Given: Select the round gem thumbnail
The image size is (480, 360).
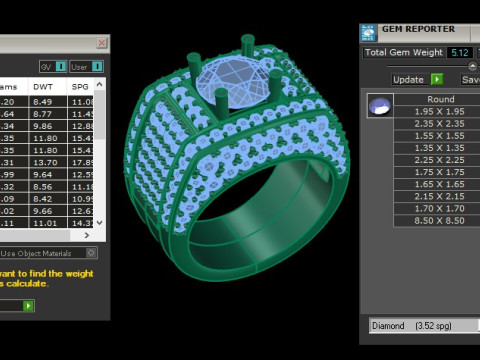Looking at the screenshot, I should point(380,106).
